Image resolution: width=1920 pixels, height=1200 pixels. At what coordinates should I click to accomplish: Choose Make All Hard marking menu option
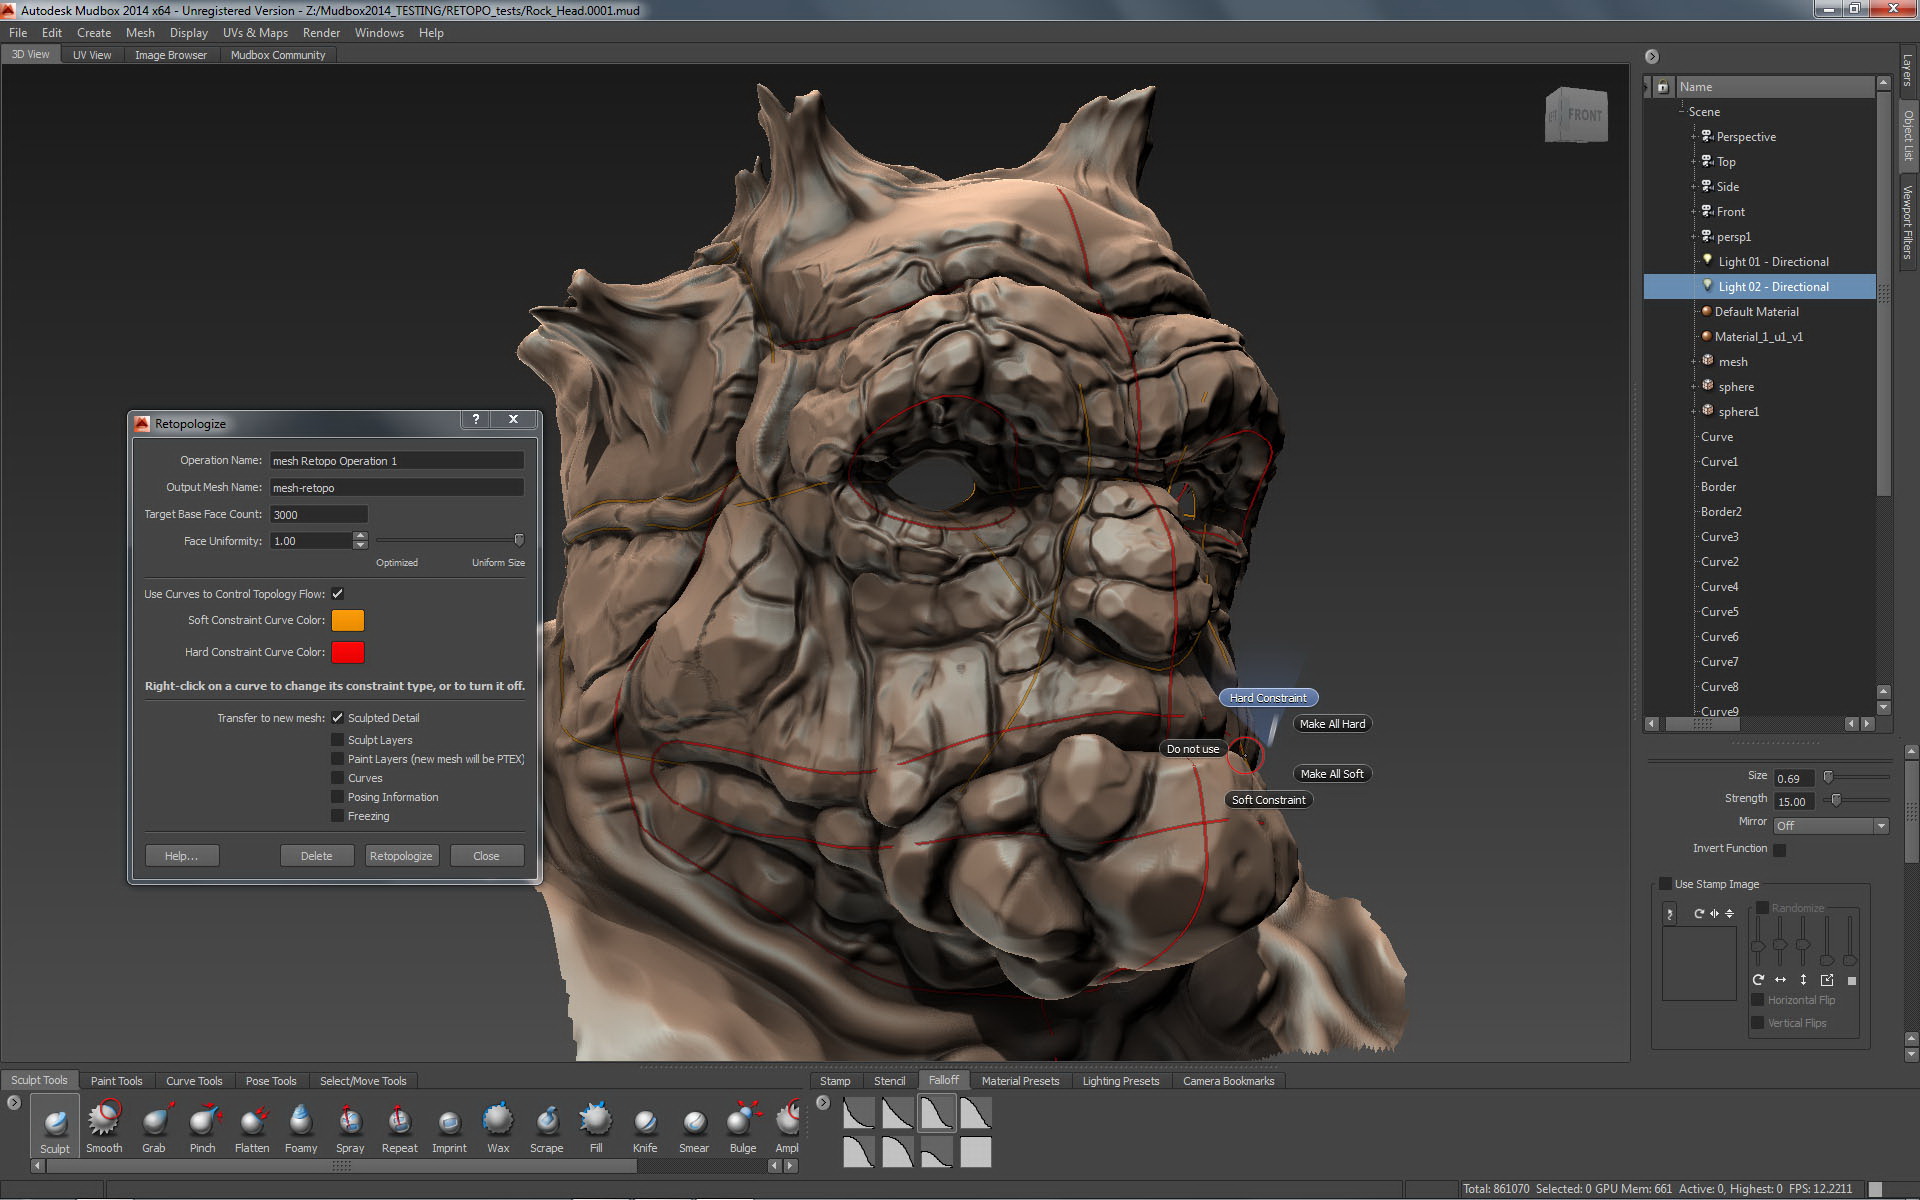click(x=1332, y=724)
